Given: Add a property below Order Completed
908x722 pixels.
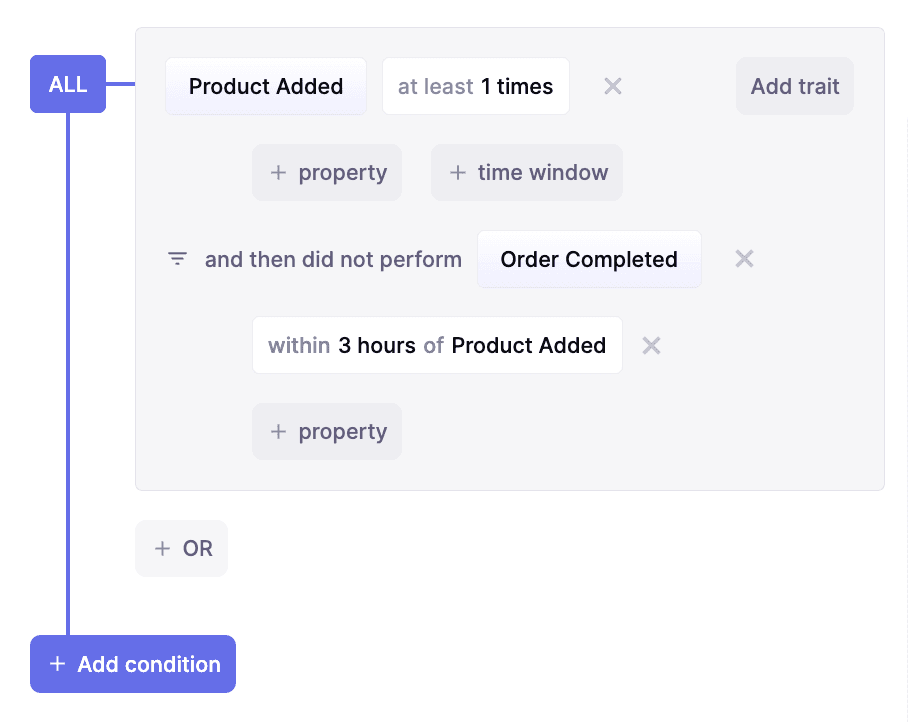Looking at the screenshot, I should 327,432.
